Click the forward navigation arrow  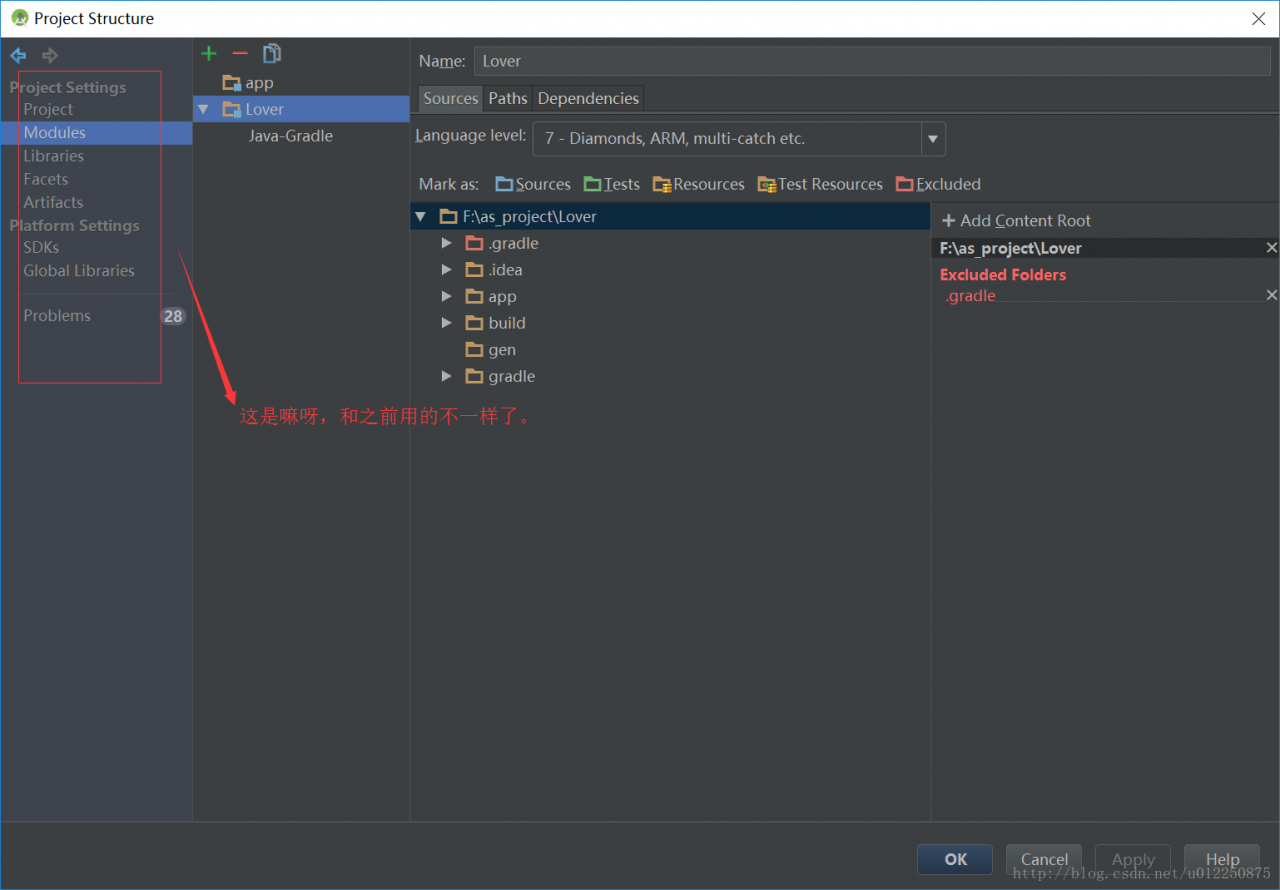coord(50,56)
